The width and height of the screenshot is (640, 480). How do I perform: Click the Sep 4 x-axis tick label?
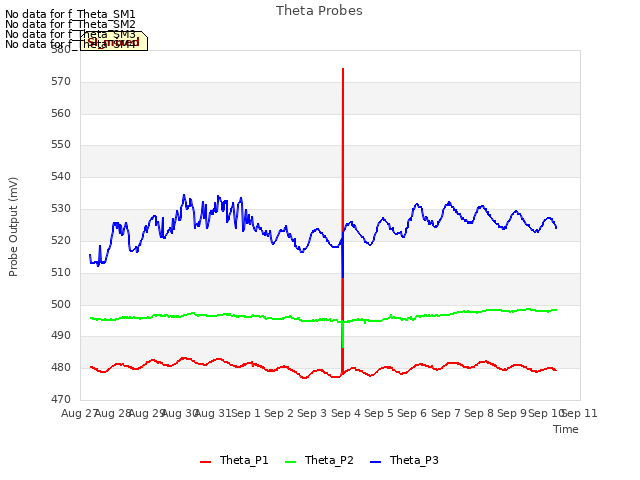click(346, 413)
